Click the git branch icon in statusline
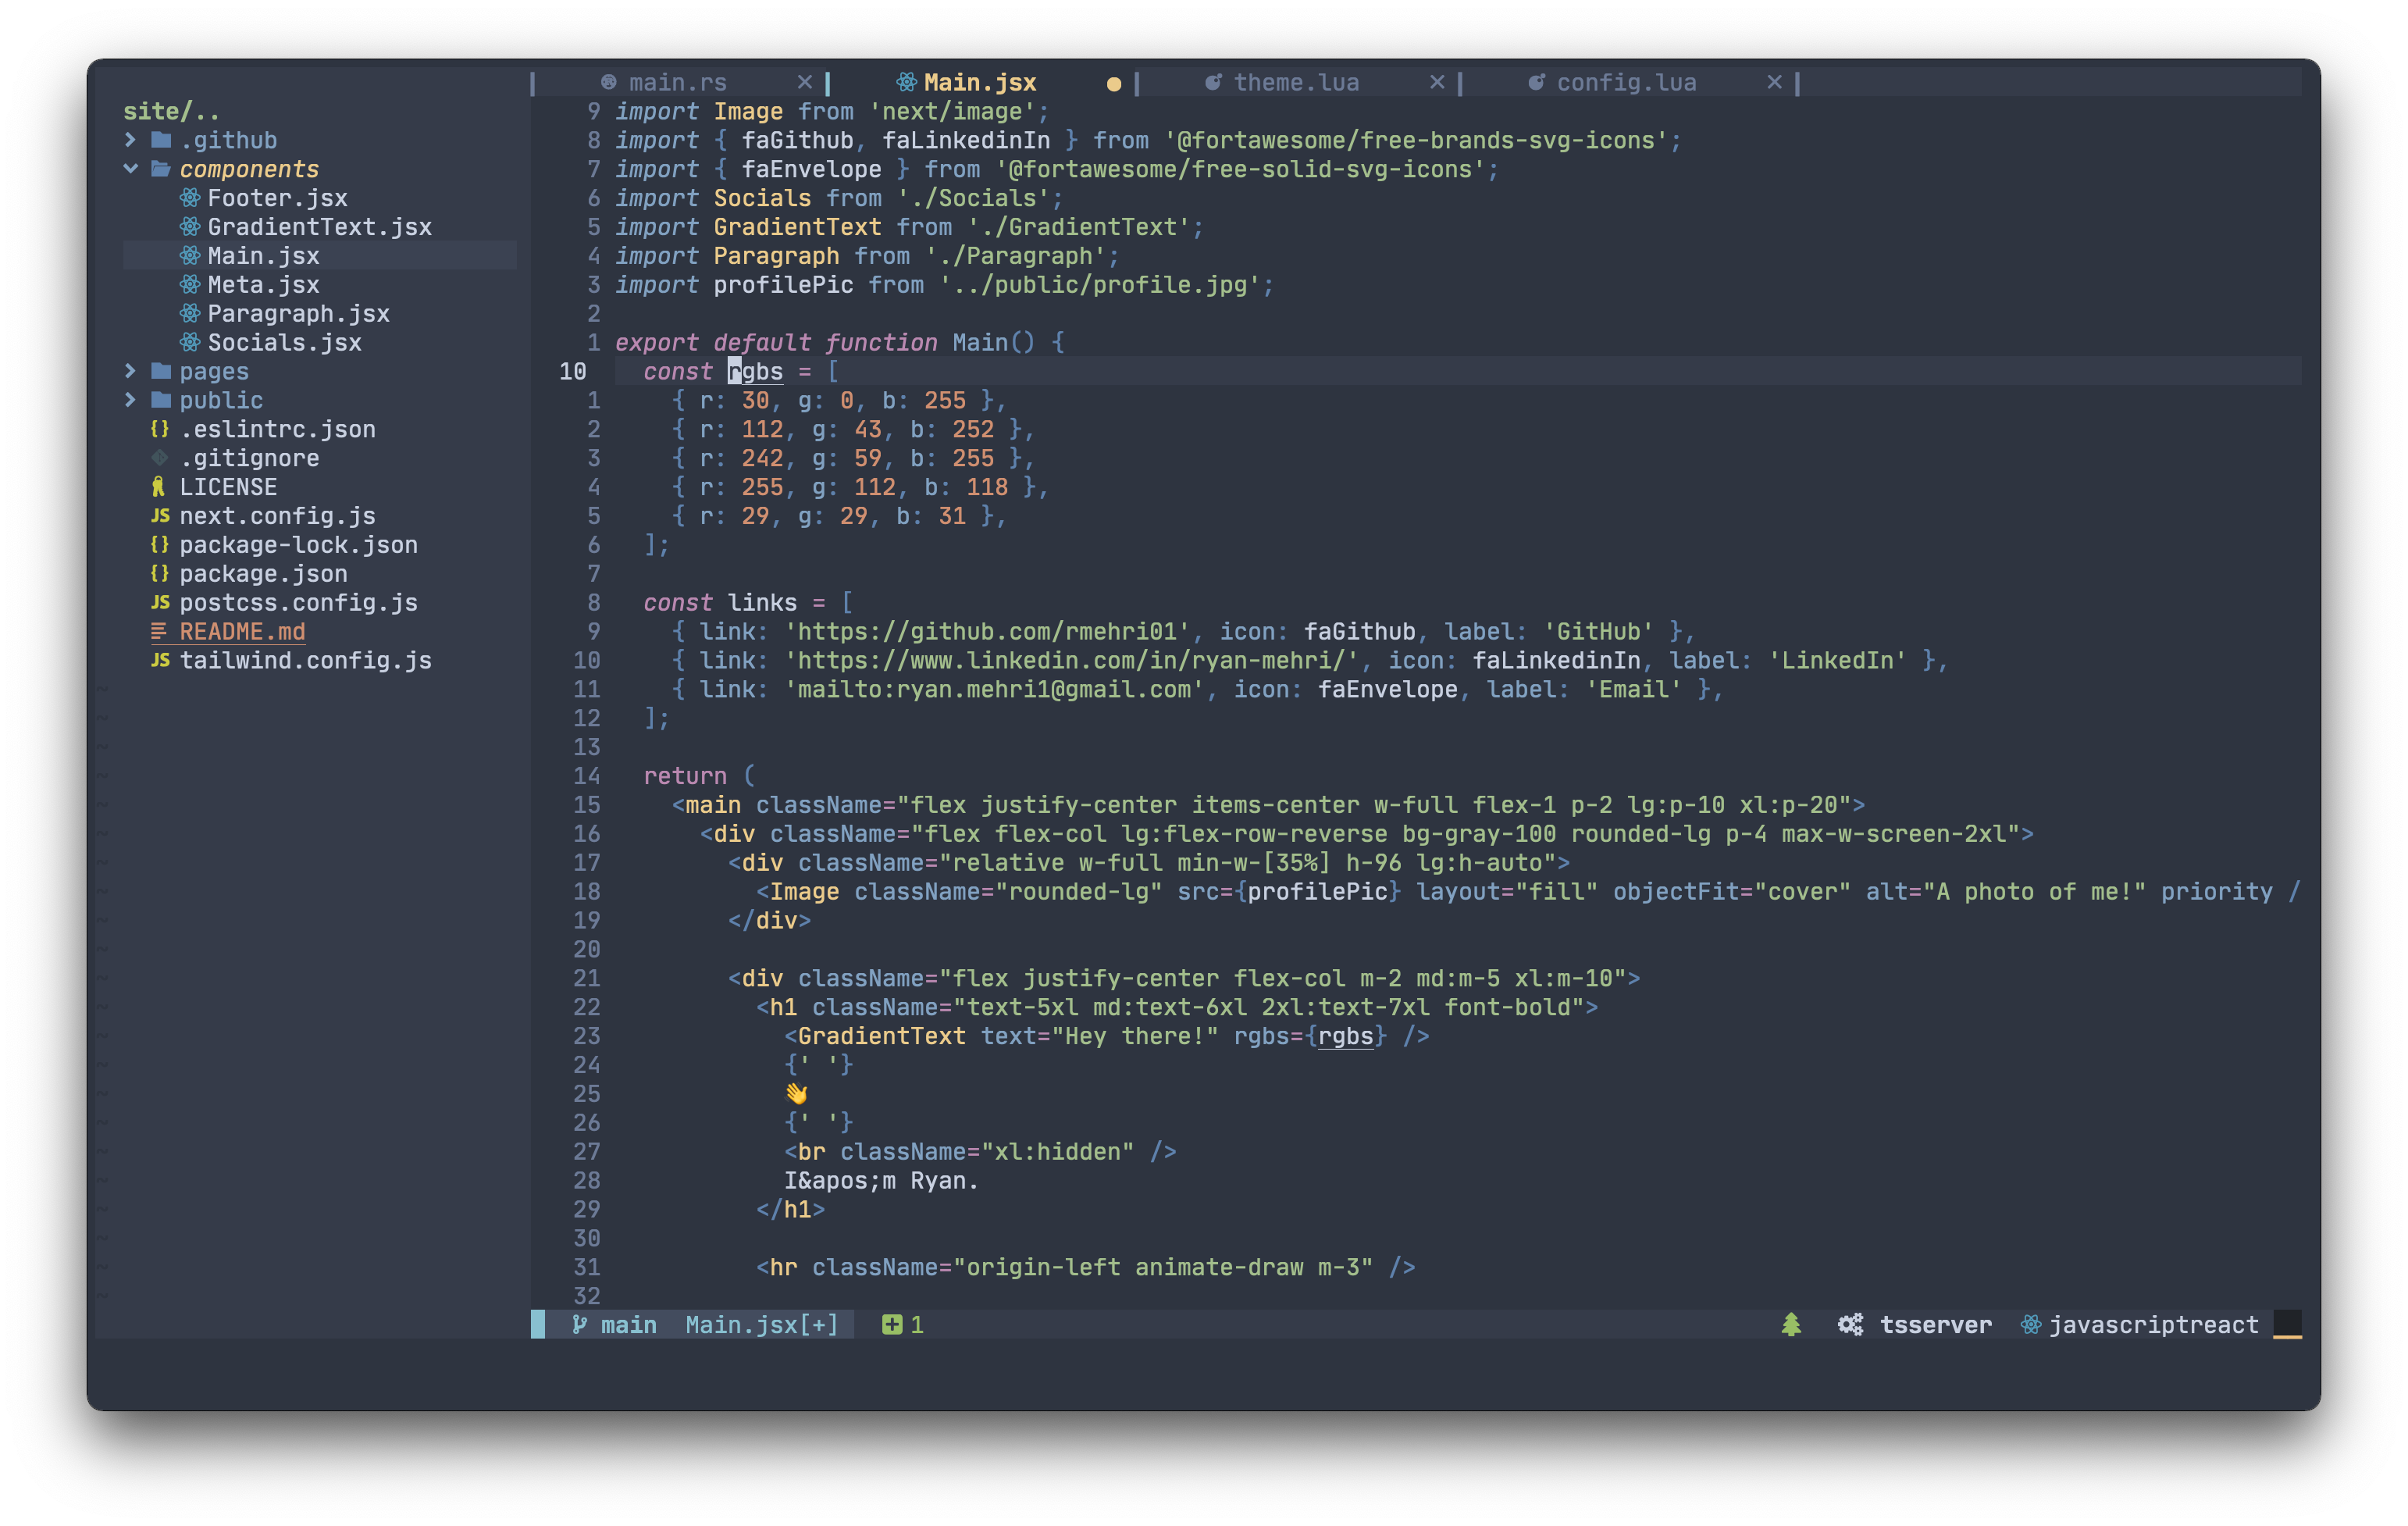 pyautogui.click(x=579, y=1325)
